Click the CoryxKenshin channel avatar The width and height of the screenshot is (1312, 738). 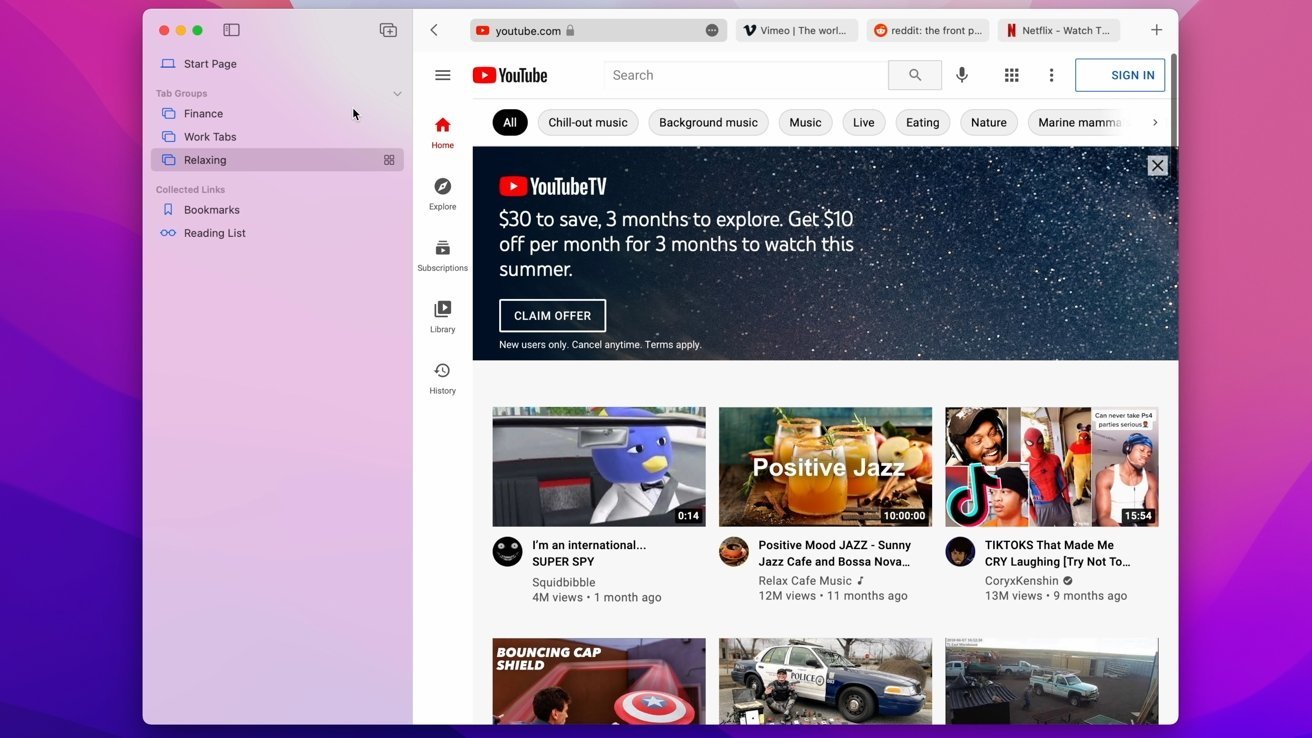(x=960, y=552)
